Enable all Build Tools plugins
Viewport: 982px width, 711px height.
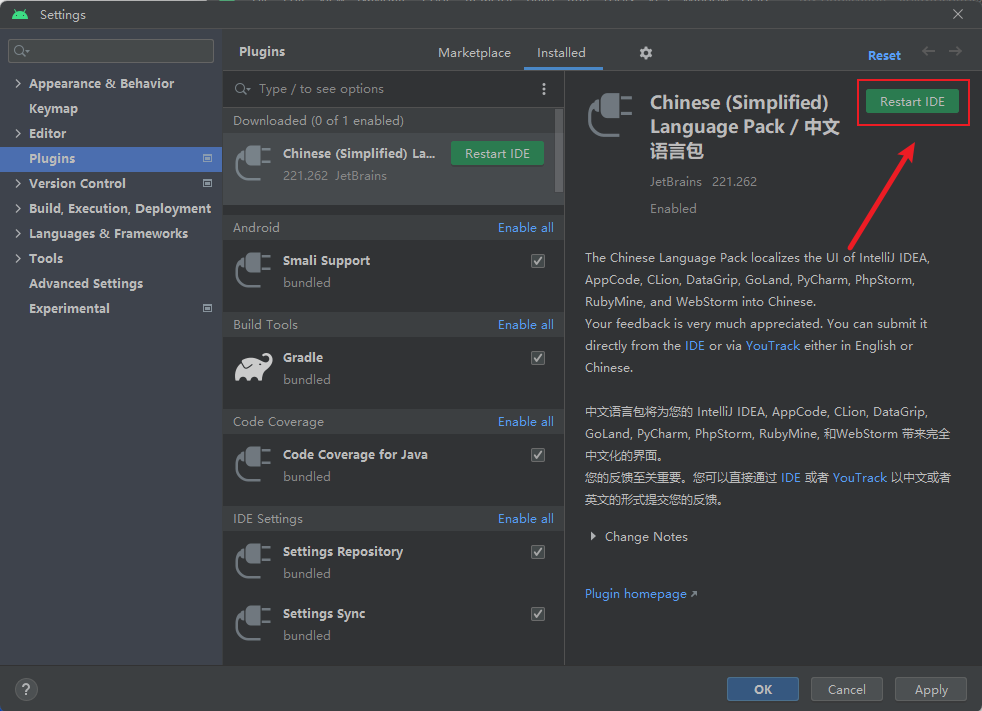click(525, 324)
